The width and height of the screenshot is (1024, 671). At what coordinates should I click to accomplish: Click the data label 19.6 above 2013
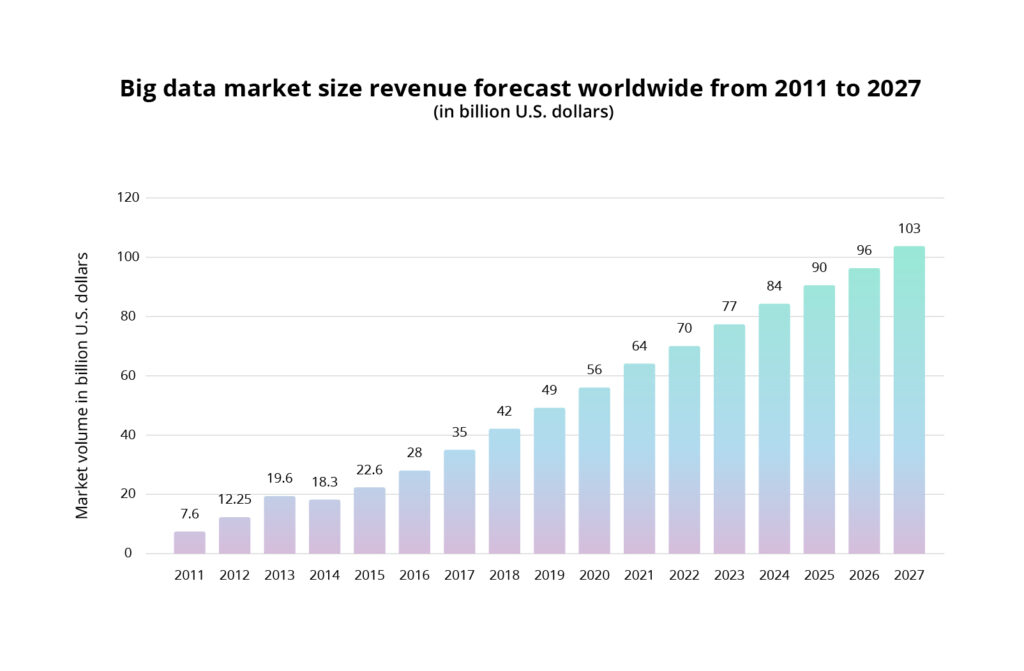click(280, 479)
